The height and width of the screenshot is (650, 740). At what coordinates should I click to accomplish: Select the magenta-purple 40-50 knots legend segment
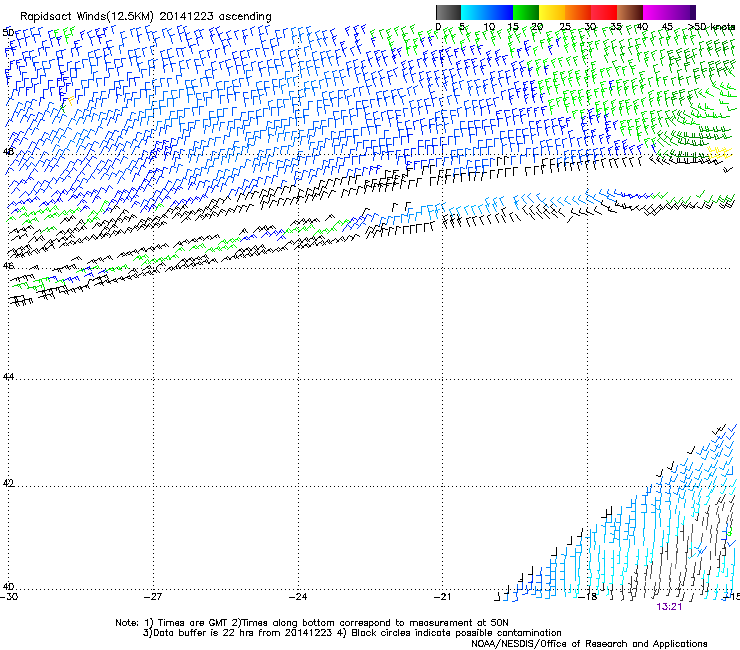pyautogui.click(x=669, y=12)
